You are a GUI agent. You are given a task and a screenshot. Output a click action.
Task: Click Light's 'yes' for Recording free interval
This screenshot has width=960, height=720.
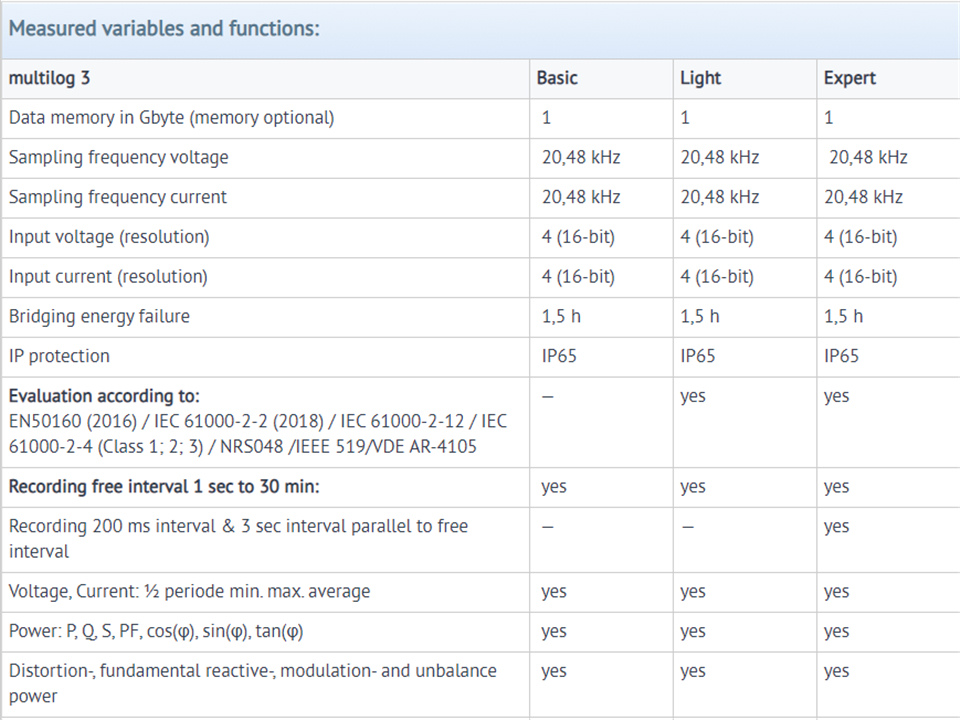pos(693,487)
